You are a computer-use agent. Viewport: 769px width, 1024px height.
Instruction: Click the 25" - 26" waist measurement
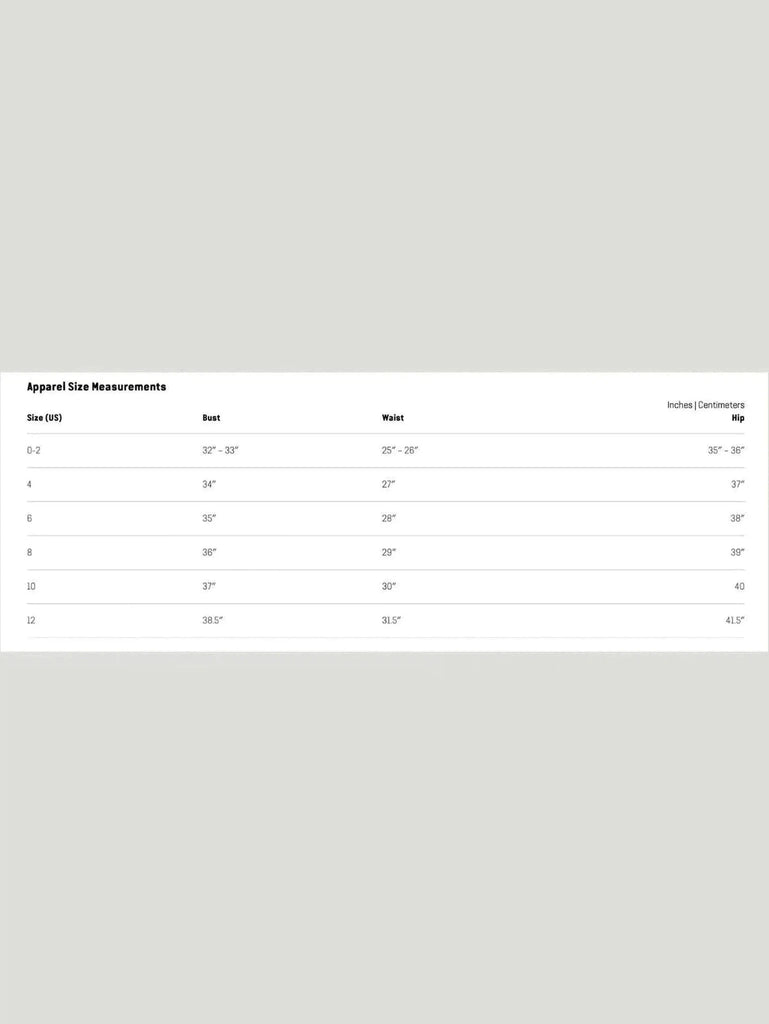point(399,450)
